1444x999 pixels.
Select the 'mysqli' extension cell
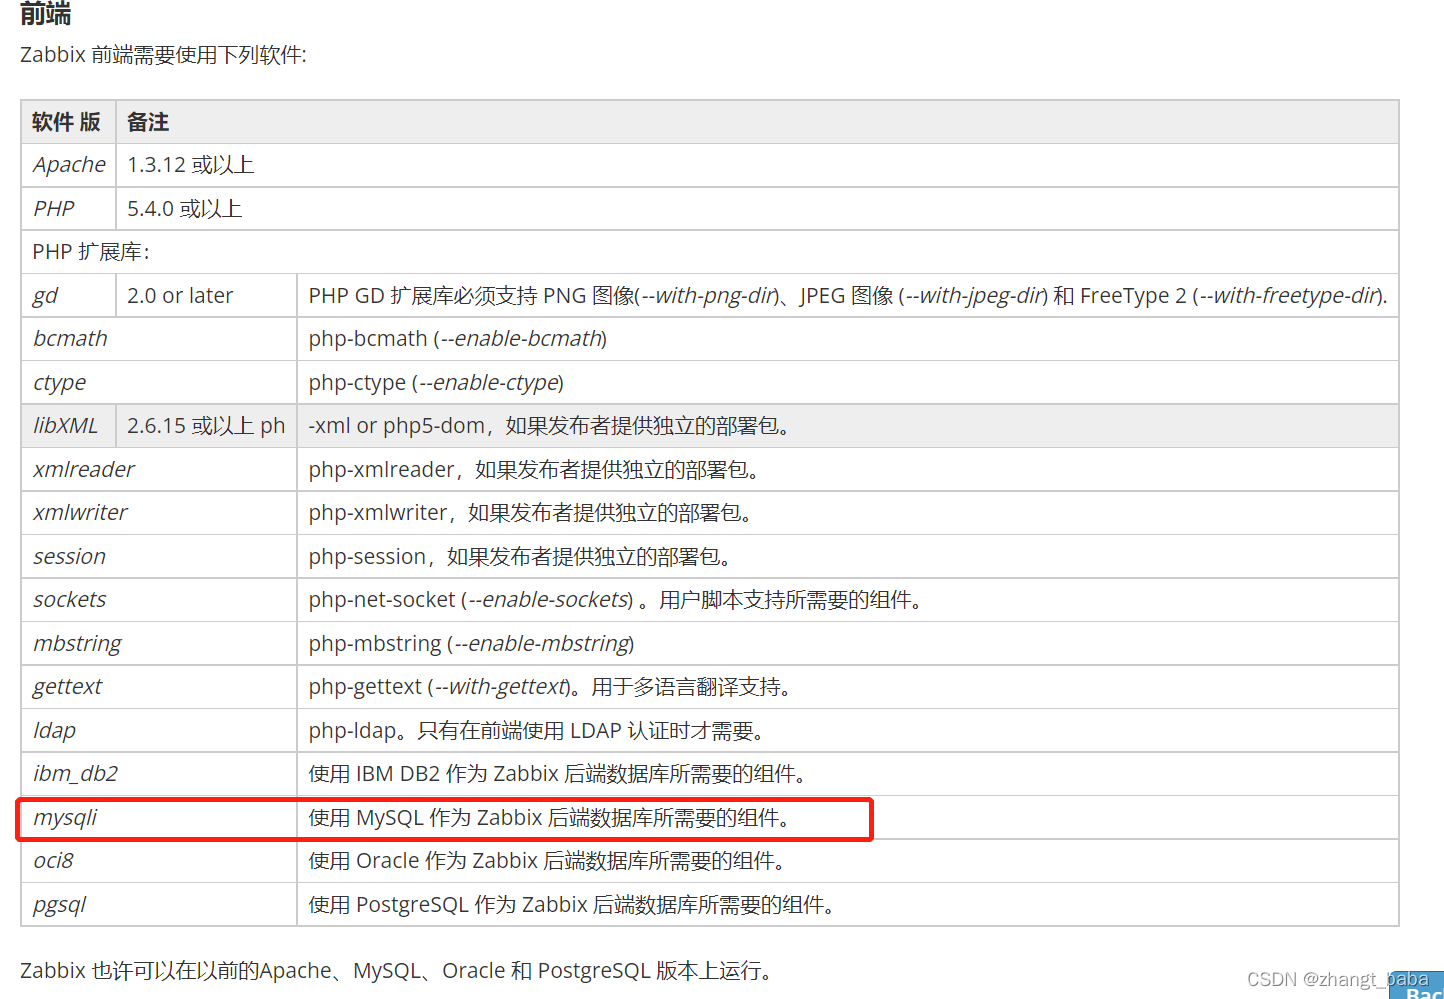point(159,818)
